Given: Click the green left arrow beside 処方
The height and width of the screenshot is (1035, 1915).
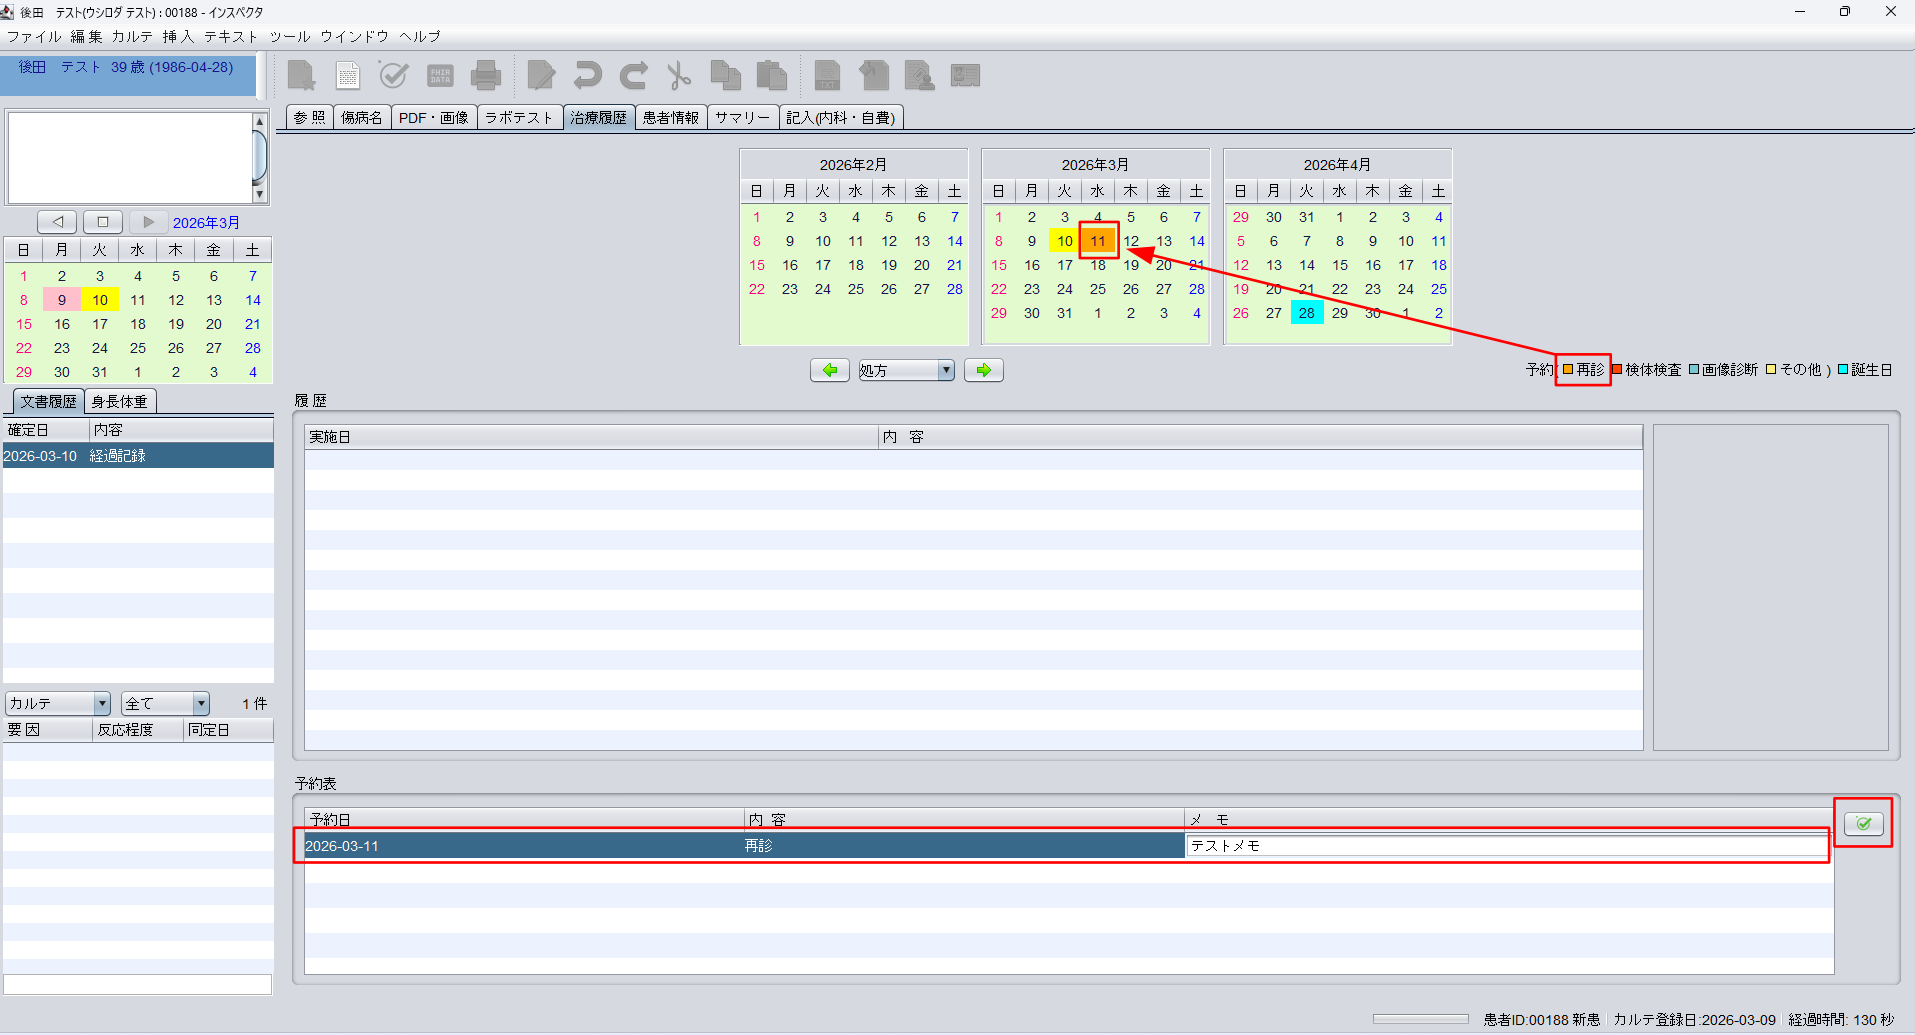Looking at the screenshot, I should tap(829, 370).
